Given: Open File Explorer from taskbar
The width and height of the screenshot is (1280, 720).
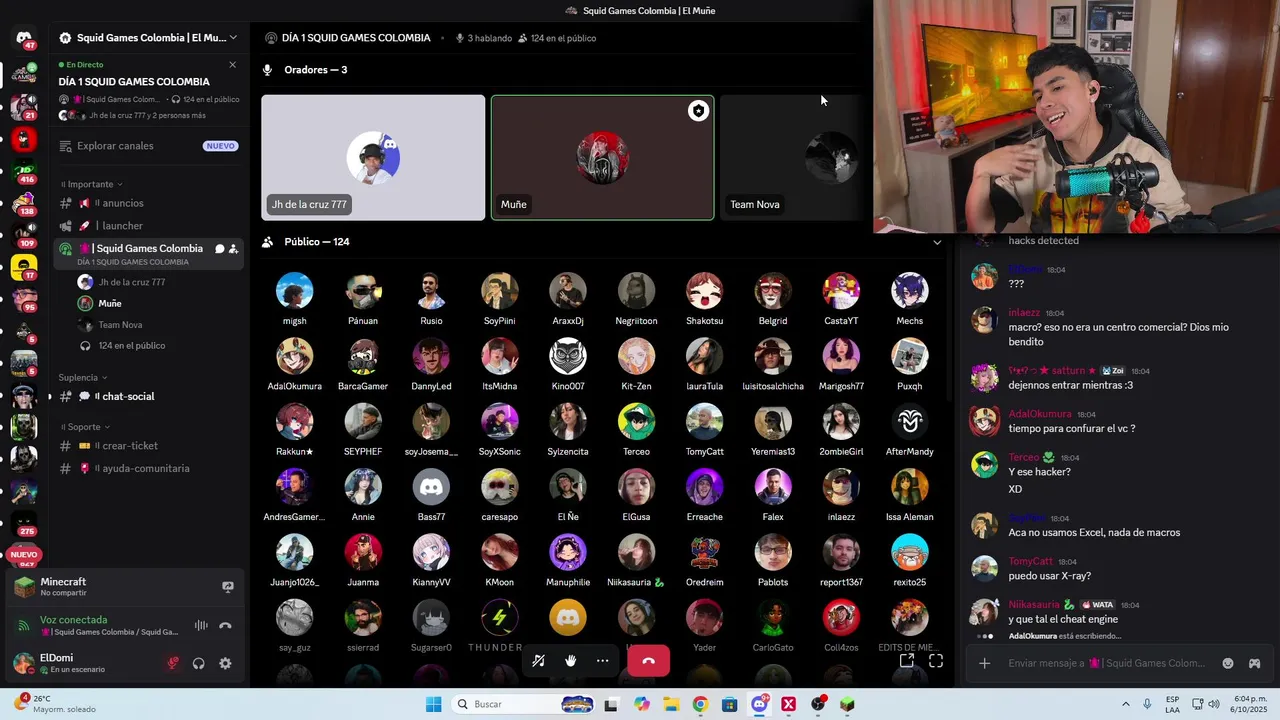Looking at the screenshot, I should (671, 704).
